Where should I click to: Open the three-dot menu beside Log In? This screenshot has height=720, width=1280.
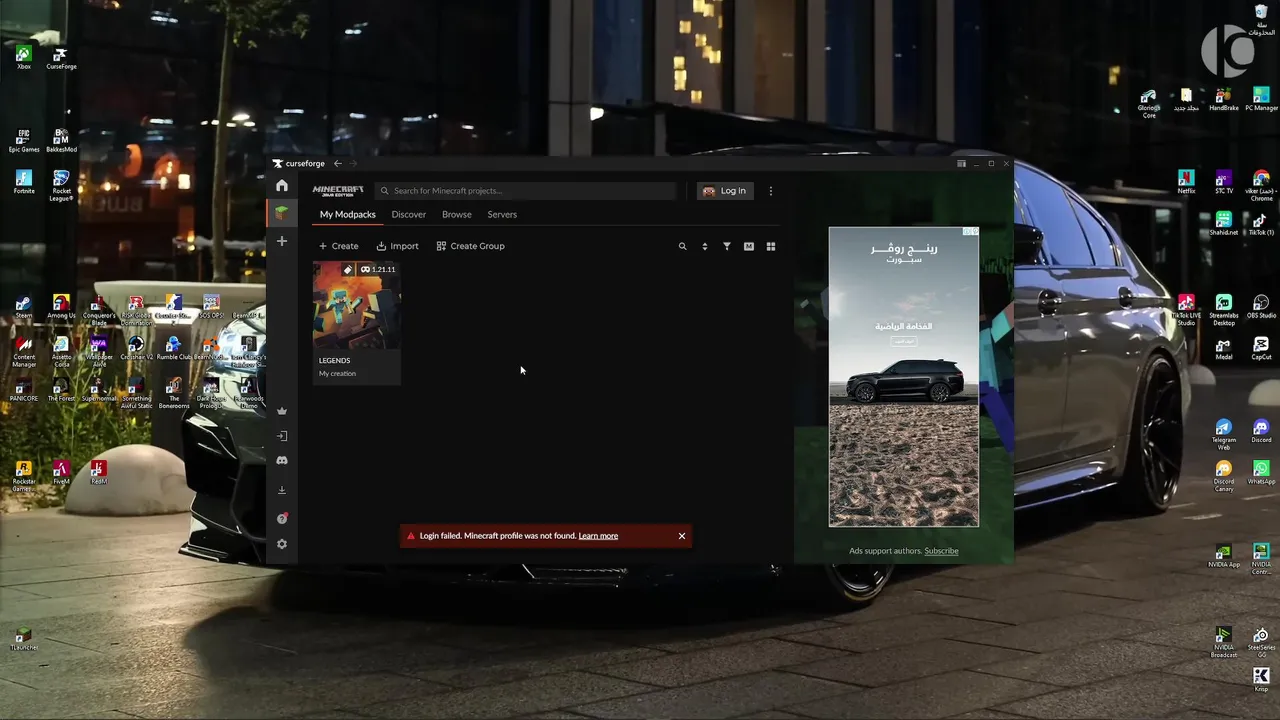(770, 191)
